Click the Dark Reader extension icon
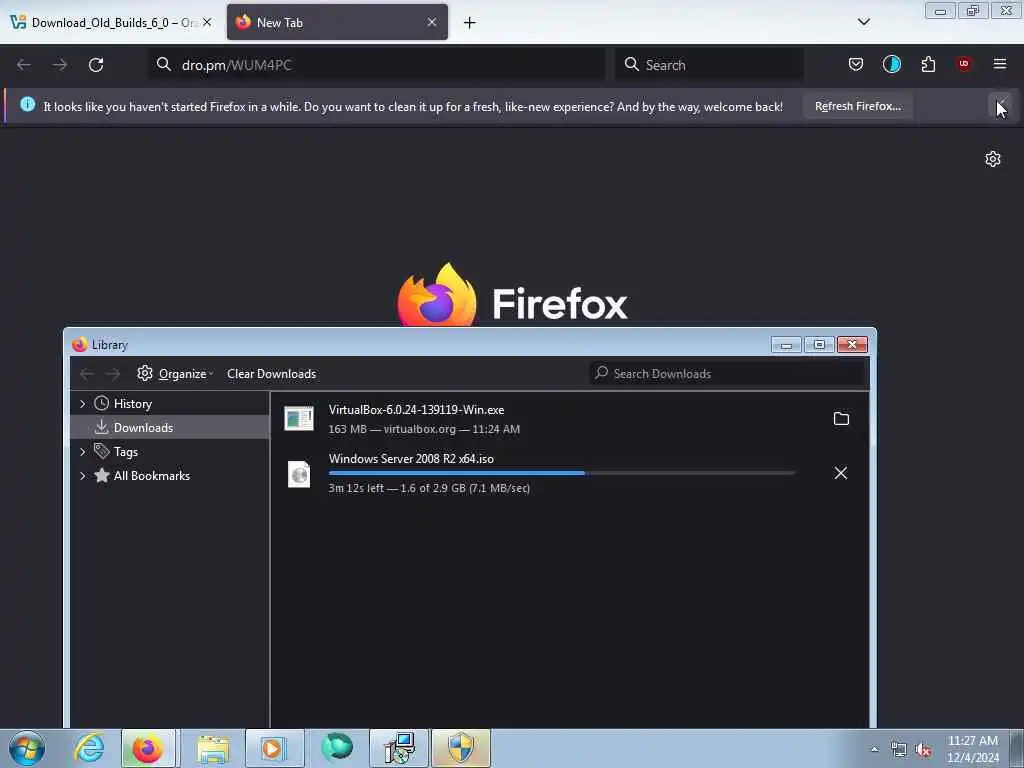Screen dimensions: 1024x768 pyautogui.click(x=891, y=64)
